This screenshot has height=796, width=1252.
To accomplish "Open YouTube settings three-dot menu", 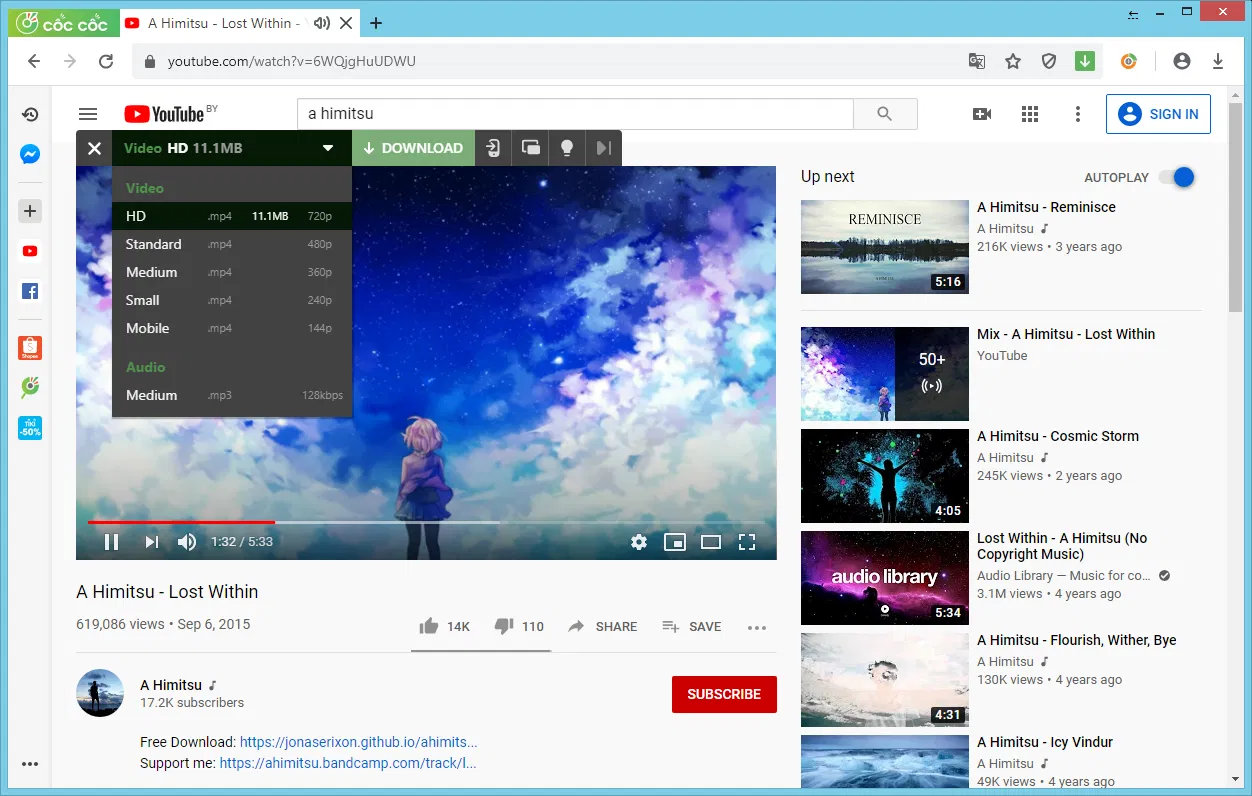I will click(1078, 114).
